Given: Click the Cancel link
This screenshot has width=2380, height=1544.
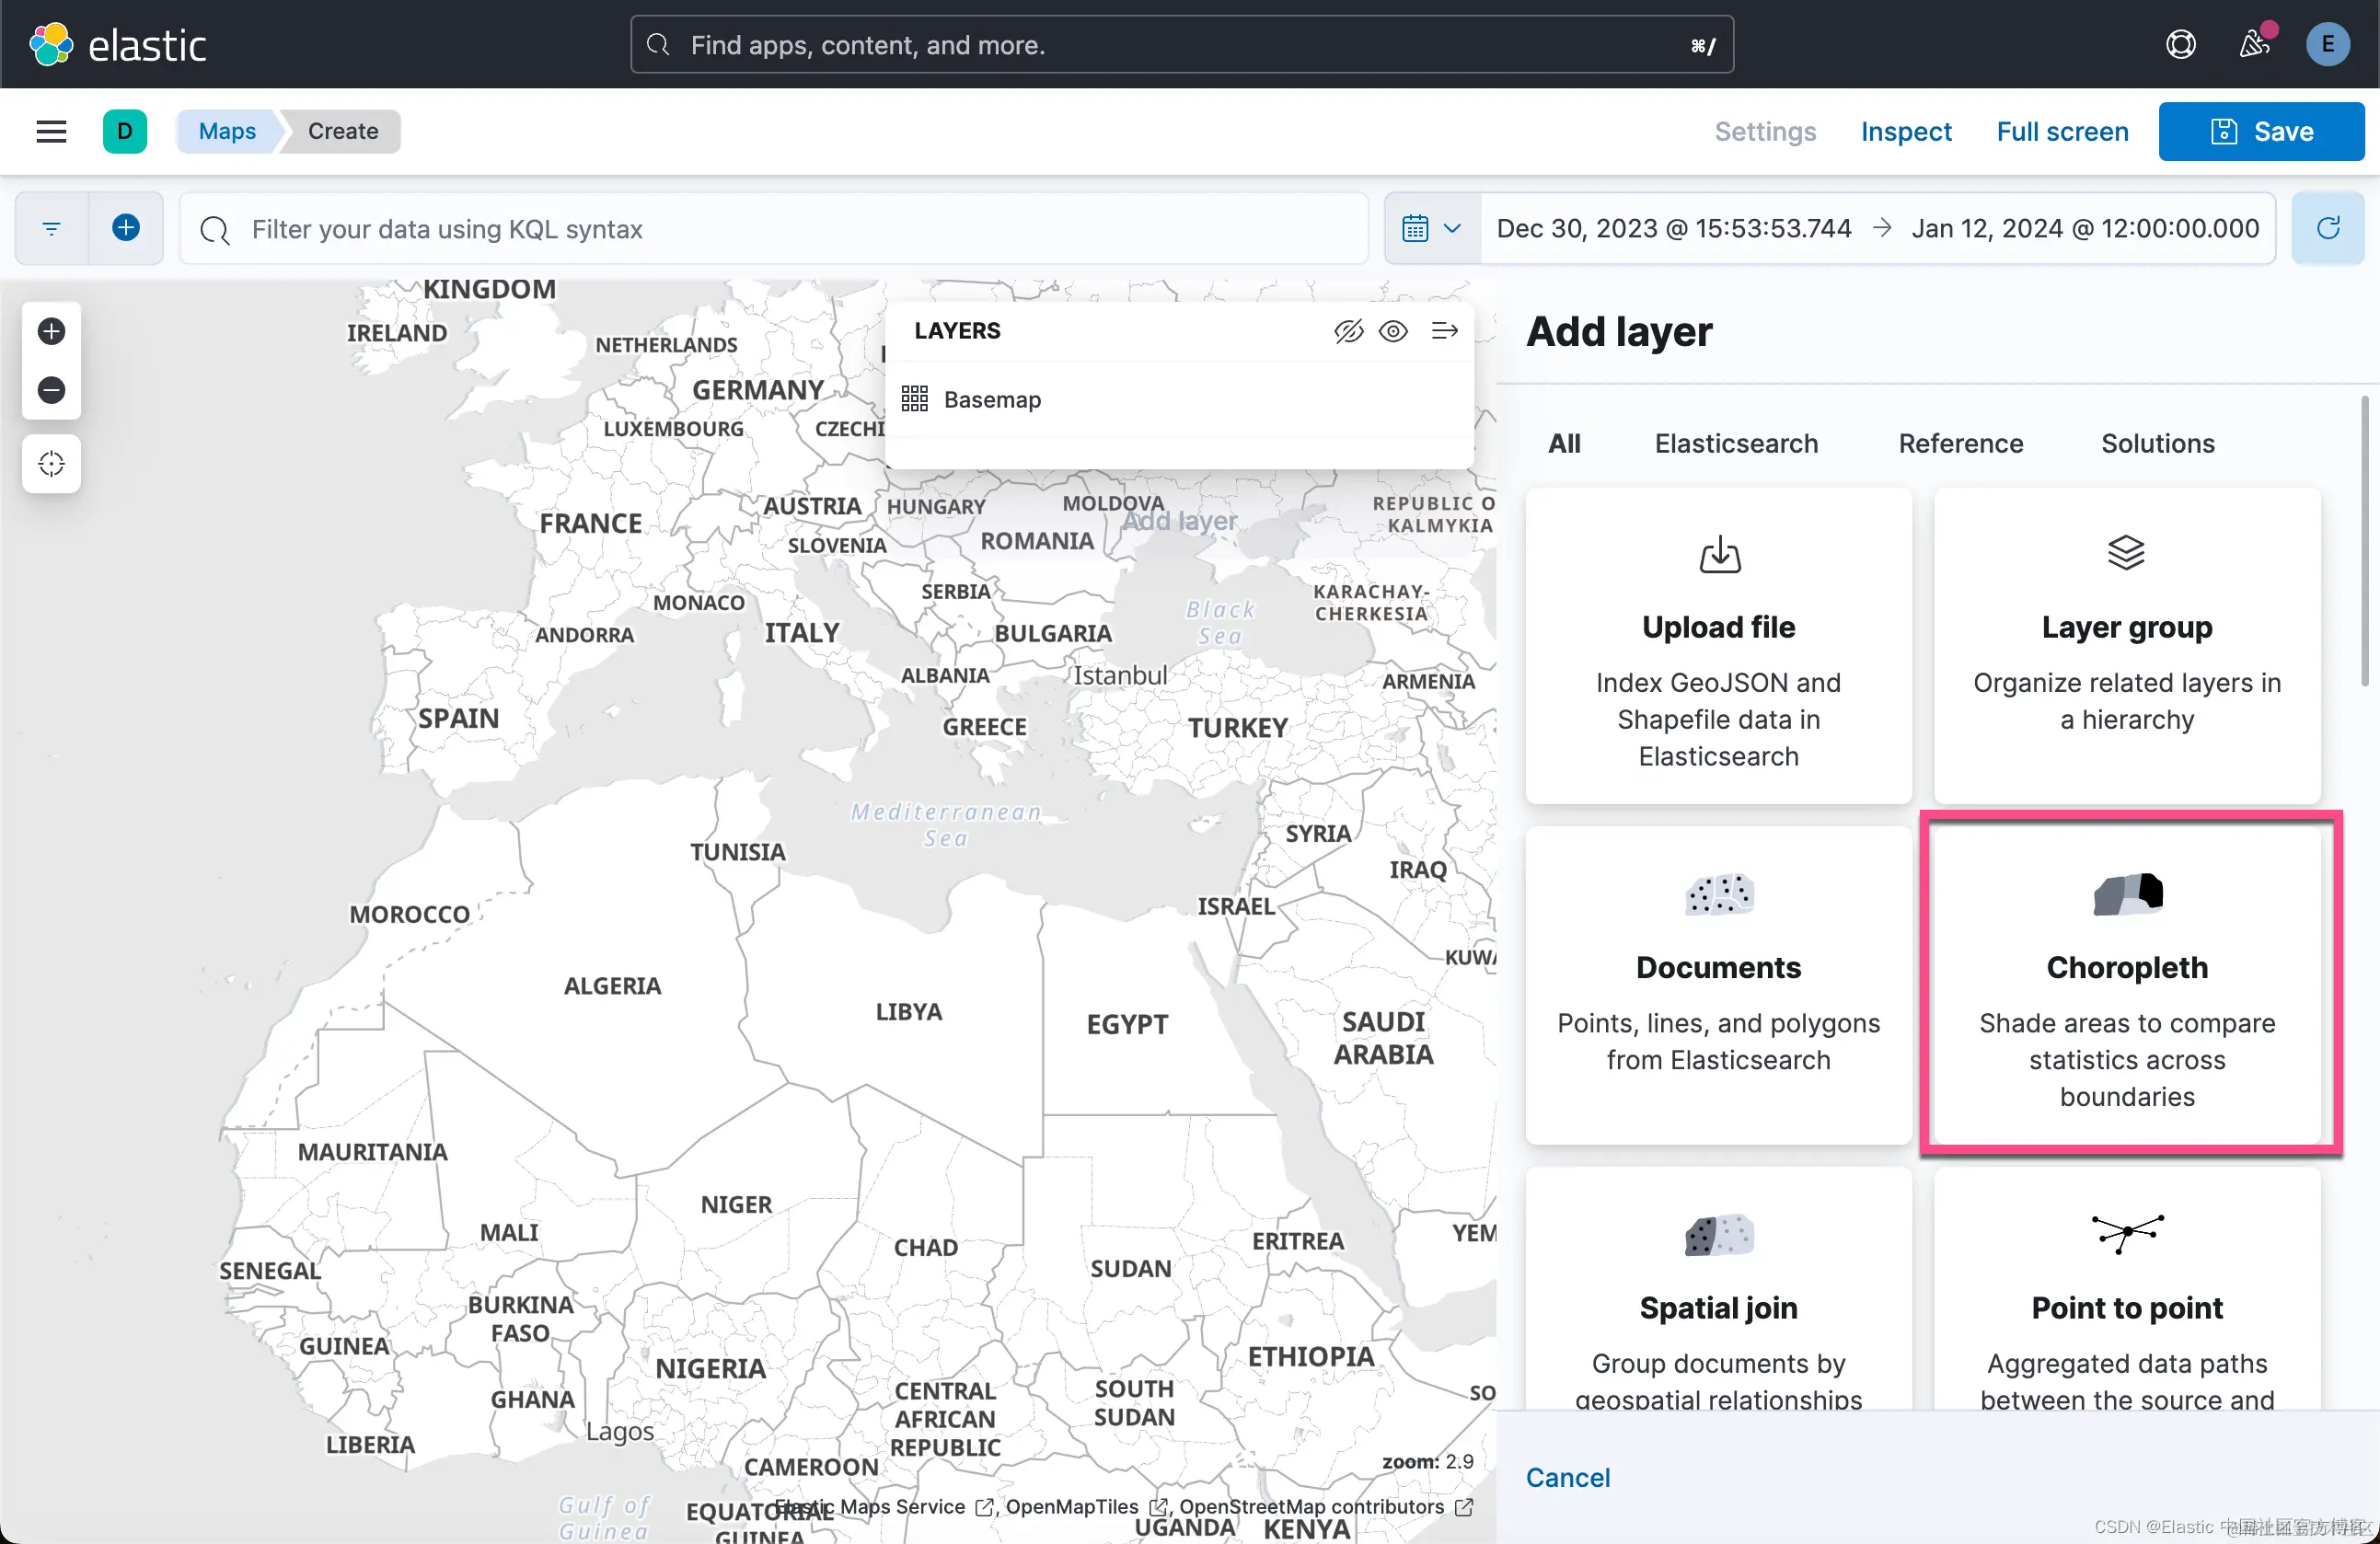Looking at the screenshot, I should [1567, 1477].
